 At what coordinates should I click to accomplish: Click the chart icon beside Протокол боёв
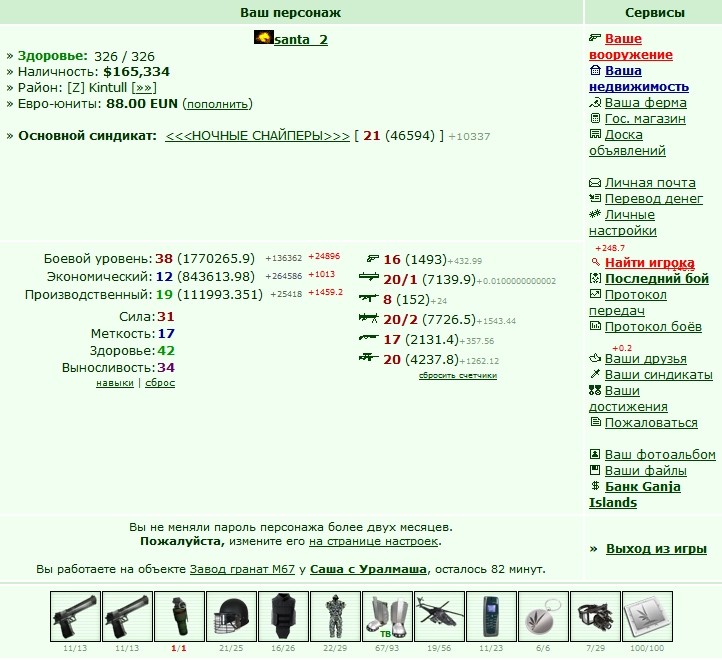[595, 326]
